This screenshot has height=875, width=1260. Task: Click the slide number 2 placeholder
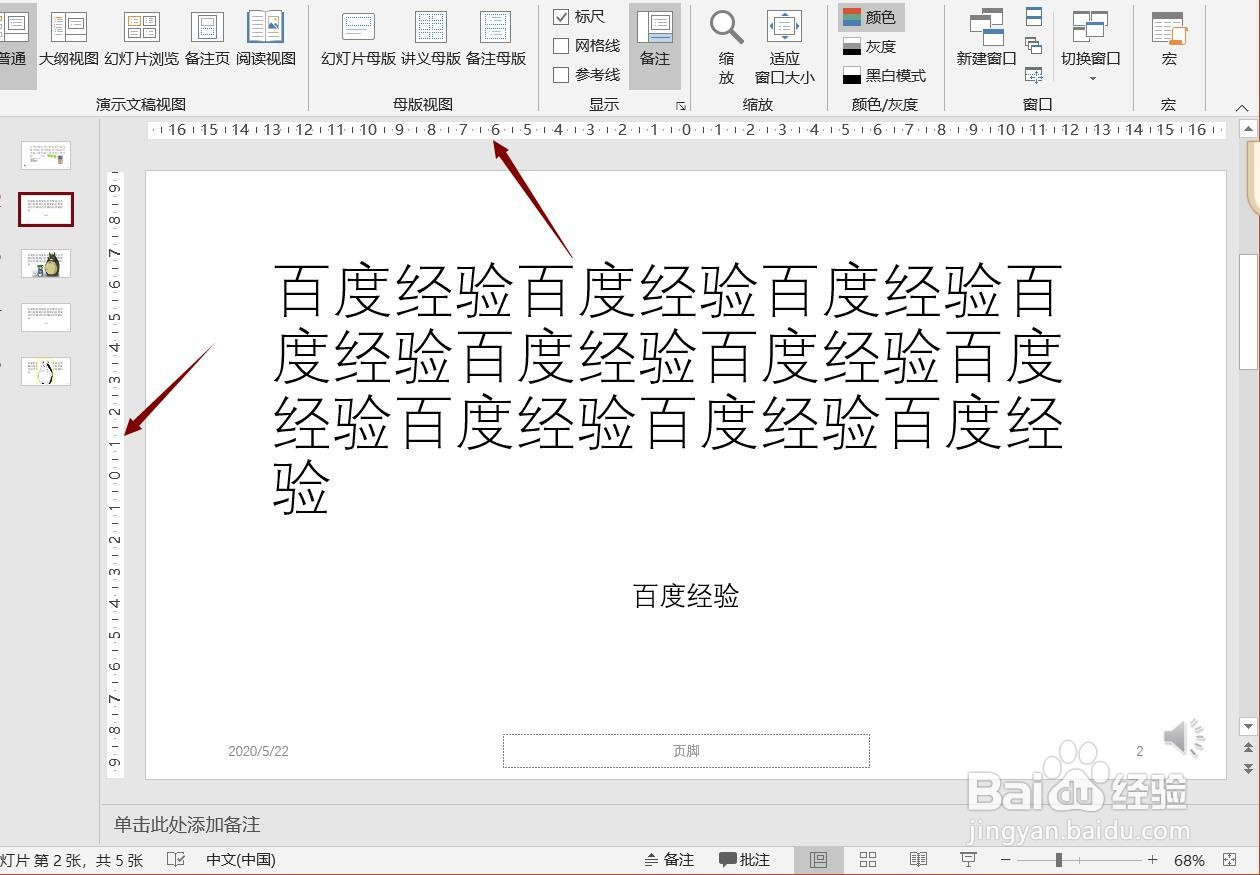(x=1139, y=751)
